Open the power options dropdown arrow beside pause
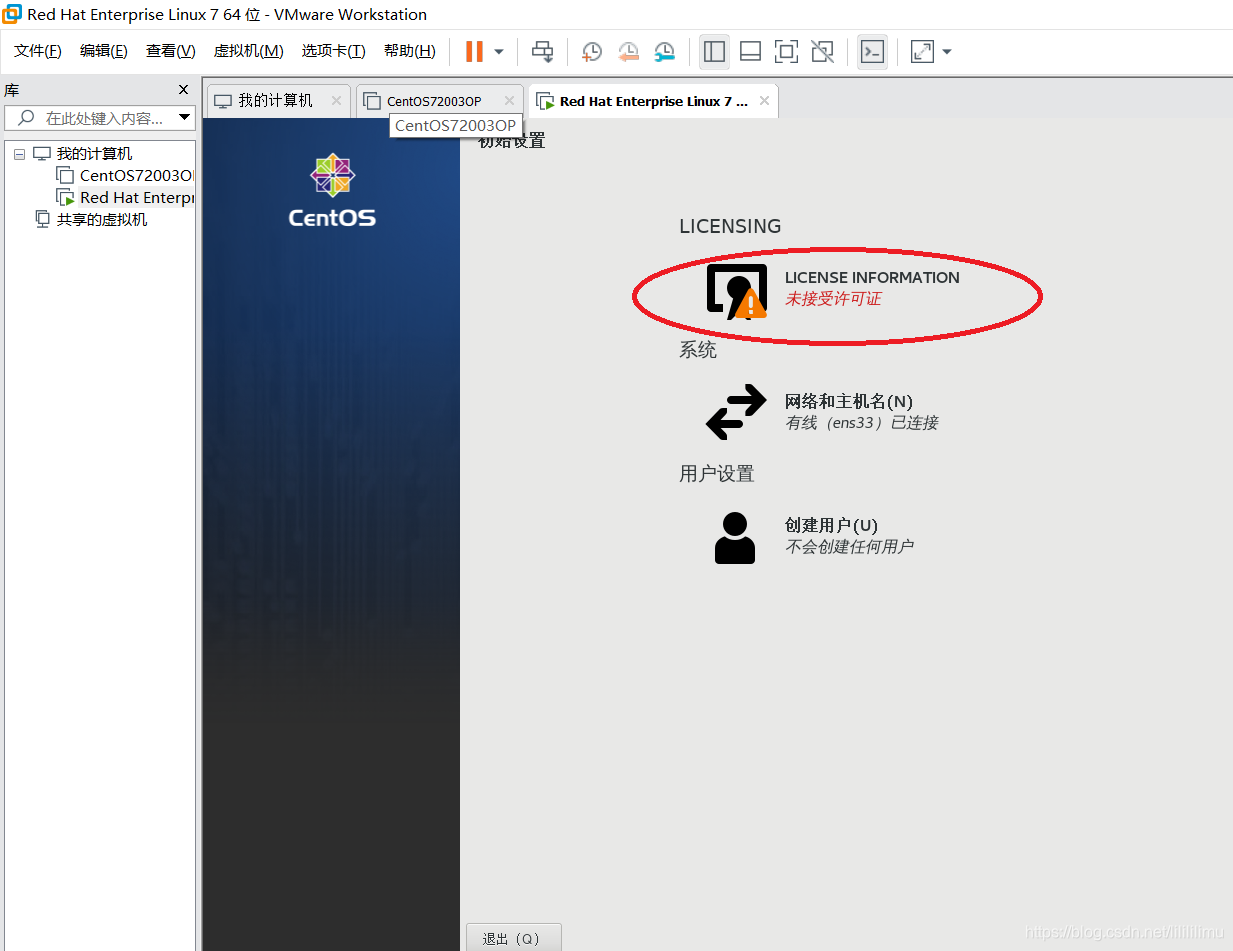This screenshot has height=951, width=1233. pos(499,51)
